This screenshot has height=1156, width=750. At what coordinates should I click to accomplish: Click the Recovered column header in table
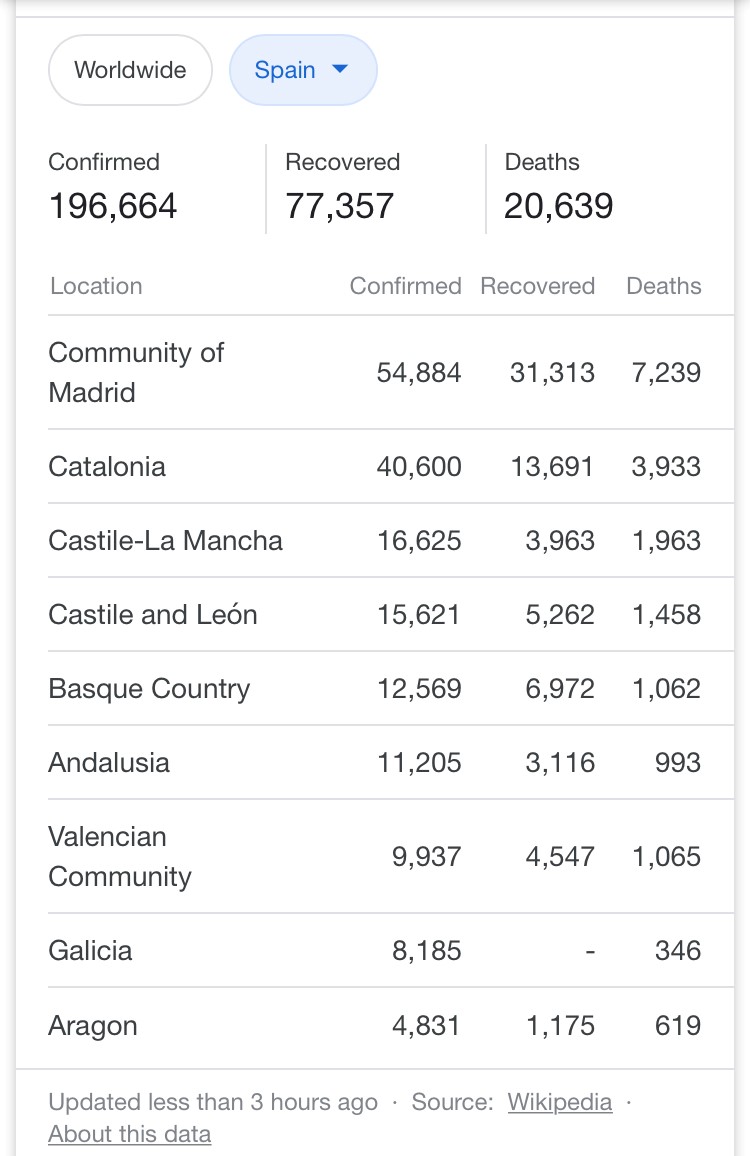click(538, 286)
